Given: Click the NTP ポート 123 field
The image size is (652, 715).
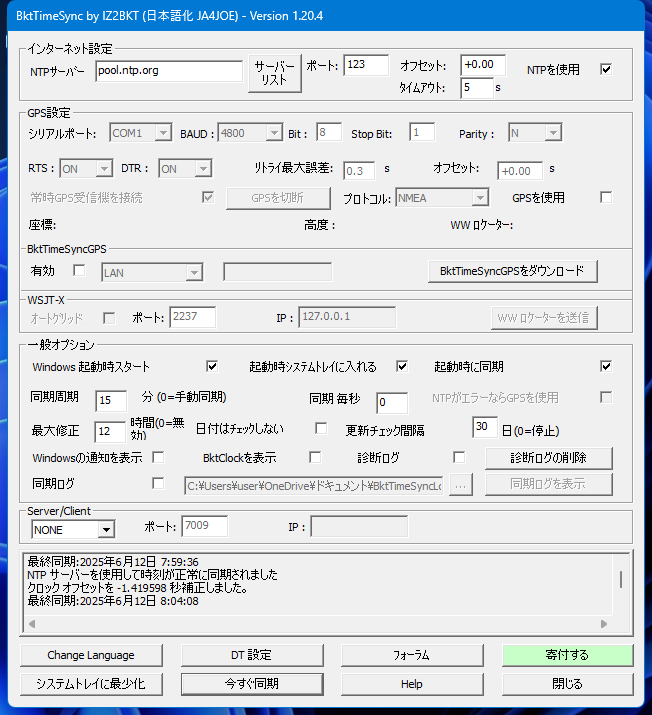Looking at the screenshot, I should 366,65.
